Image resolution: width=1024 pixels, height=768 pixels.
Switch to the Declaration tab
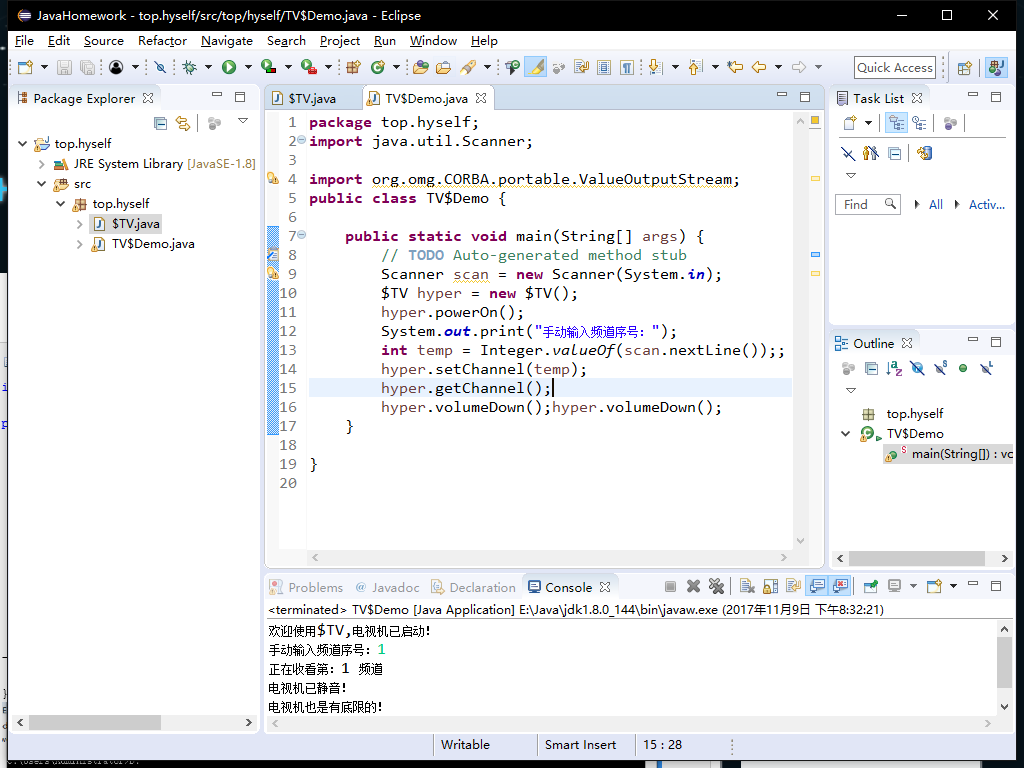click(473, 587)
